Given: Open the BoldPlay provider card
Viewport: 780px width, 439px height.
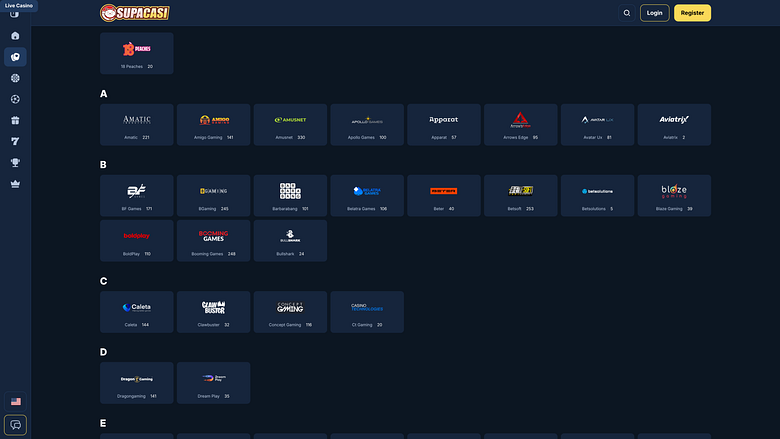Looking at the screenshot, I should (137, 241).
